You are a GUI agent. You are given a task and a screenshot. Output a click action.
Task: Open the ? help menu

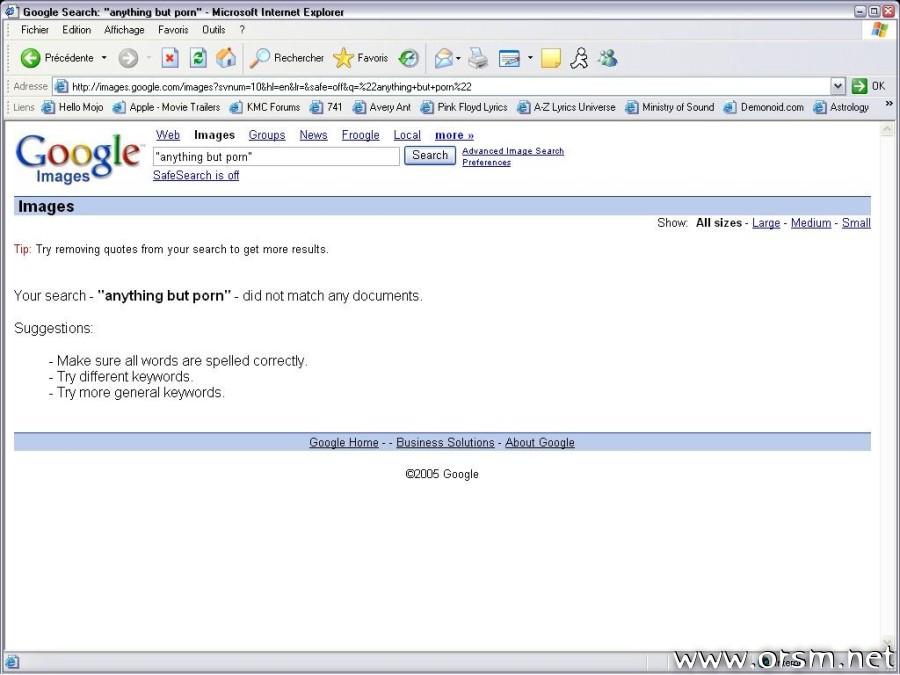point(242,30)
